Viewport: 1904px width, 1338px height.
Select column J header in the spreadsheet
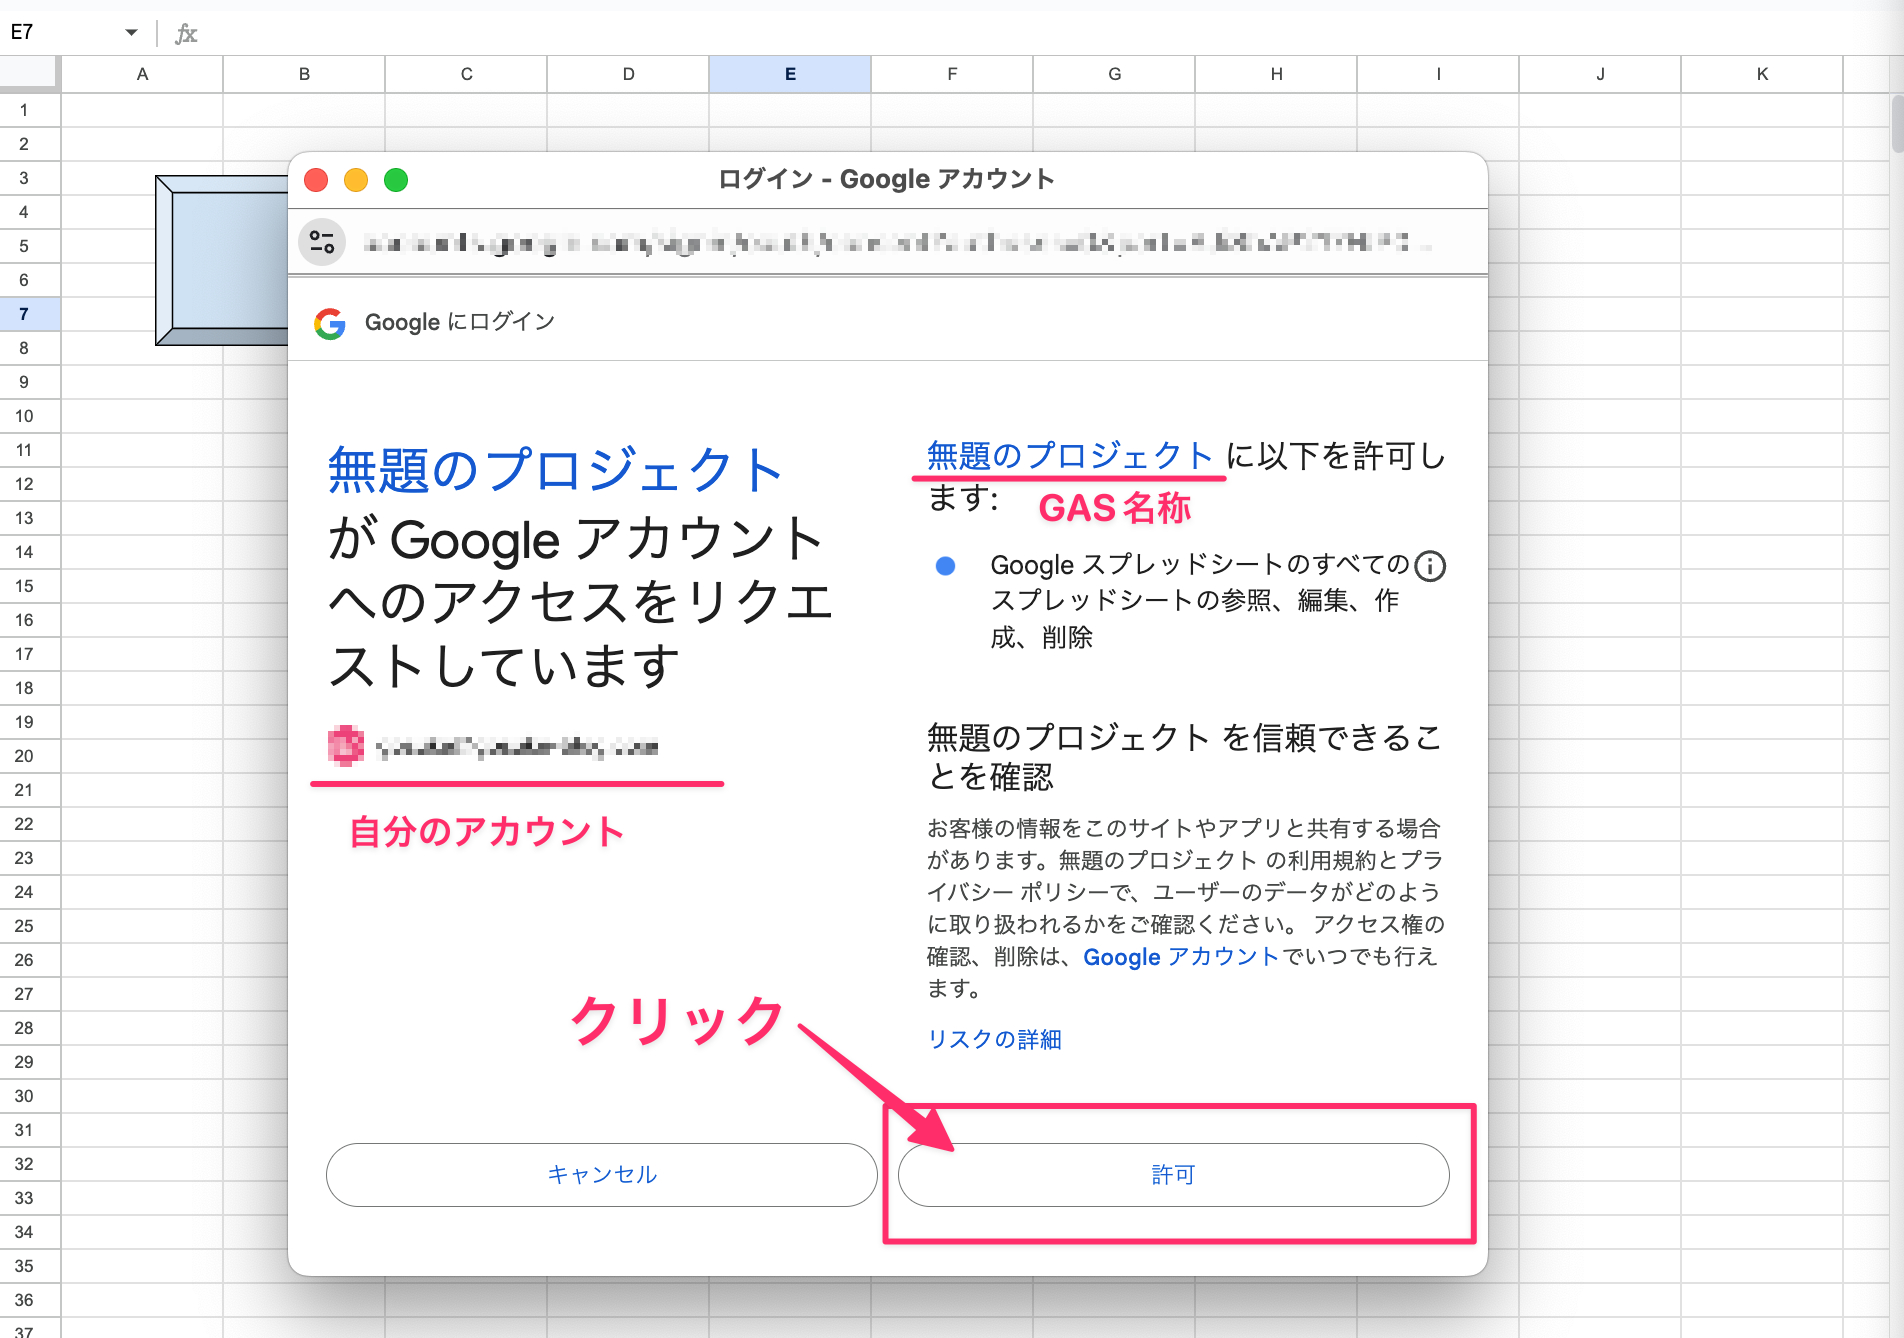[x=1600, y=74]
